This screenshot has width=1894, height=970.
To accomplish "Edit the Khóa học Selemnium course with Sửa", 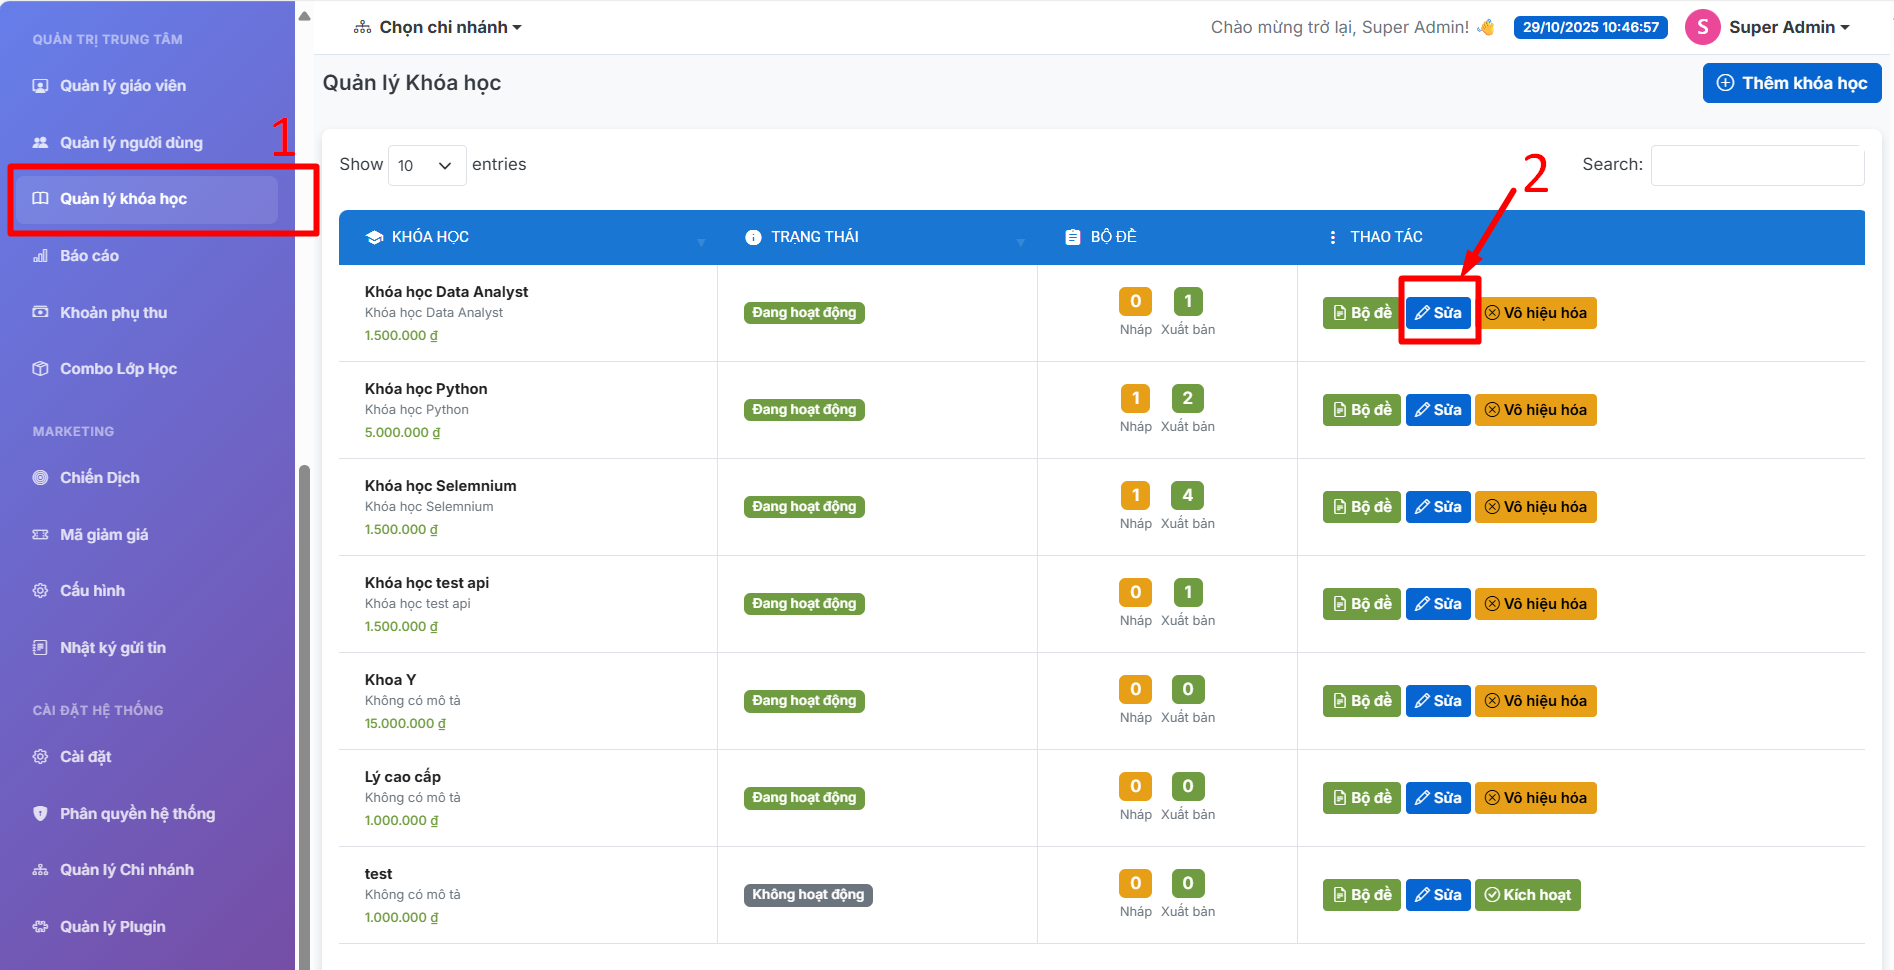I will pyautogui.click(x=1437, y=507).
